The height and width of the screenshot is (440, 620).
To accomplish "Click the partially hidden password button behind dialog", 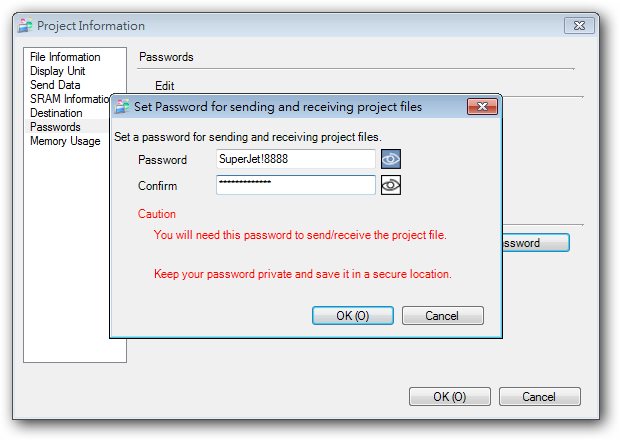I will click(x=533, y=243).
